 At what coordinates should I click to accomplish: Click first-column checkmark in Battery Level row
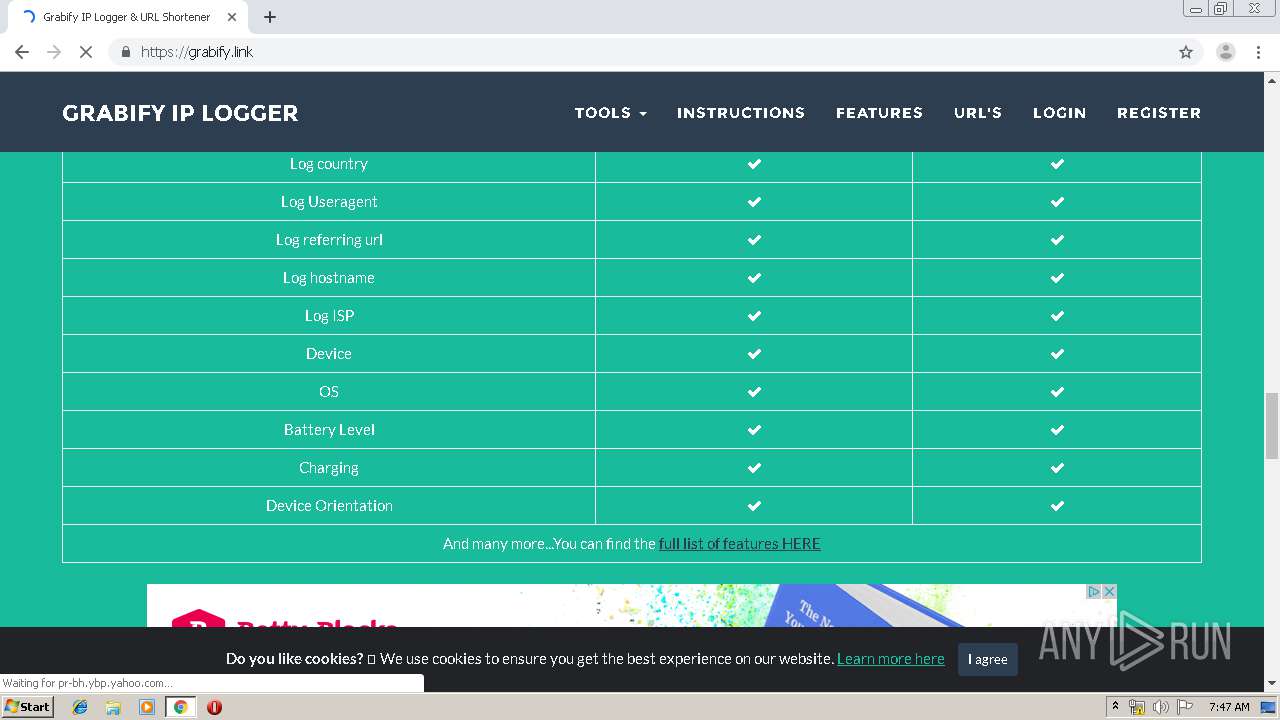[x=754, y=430]
